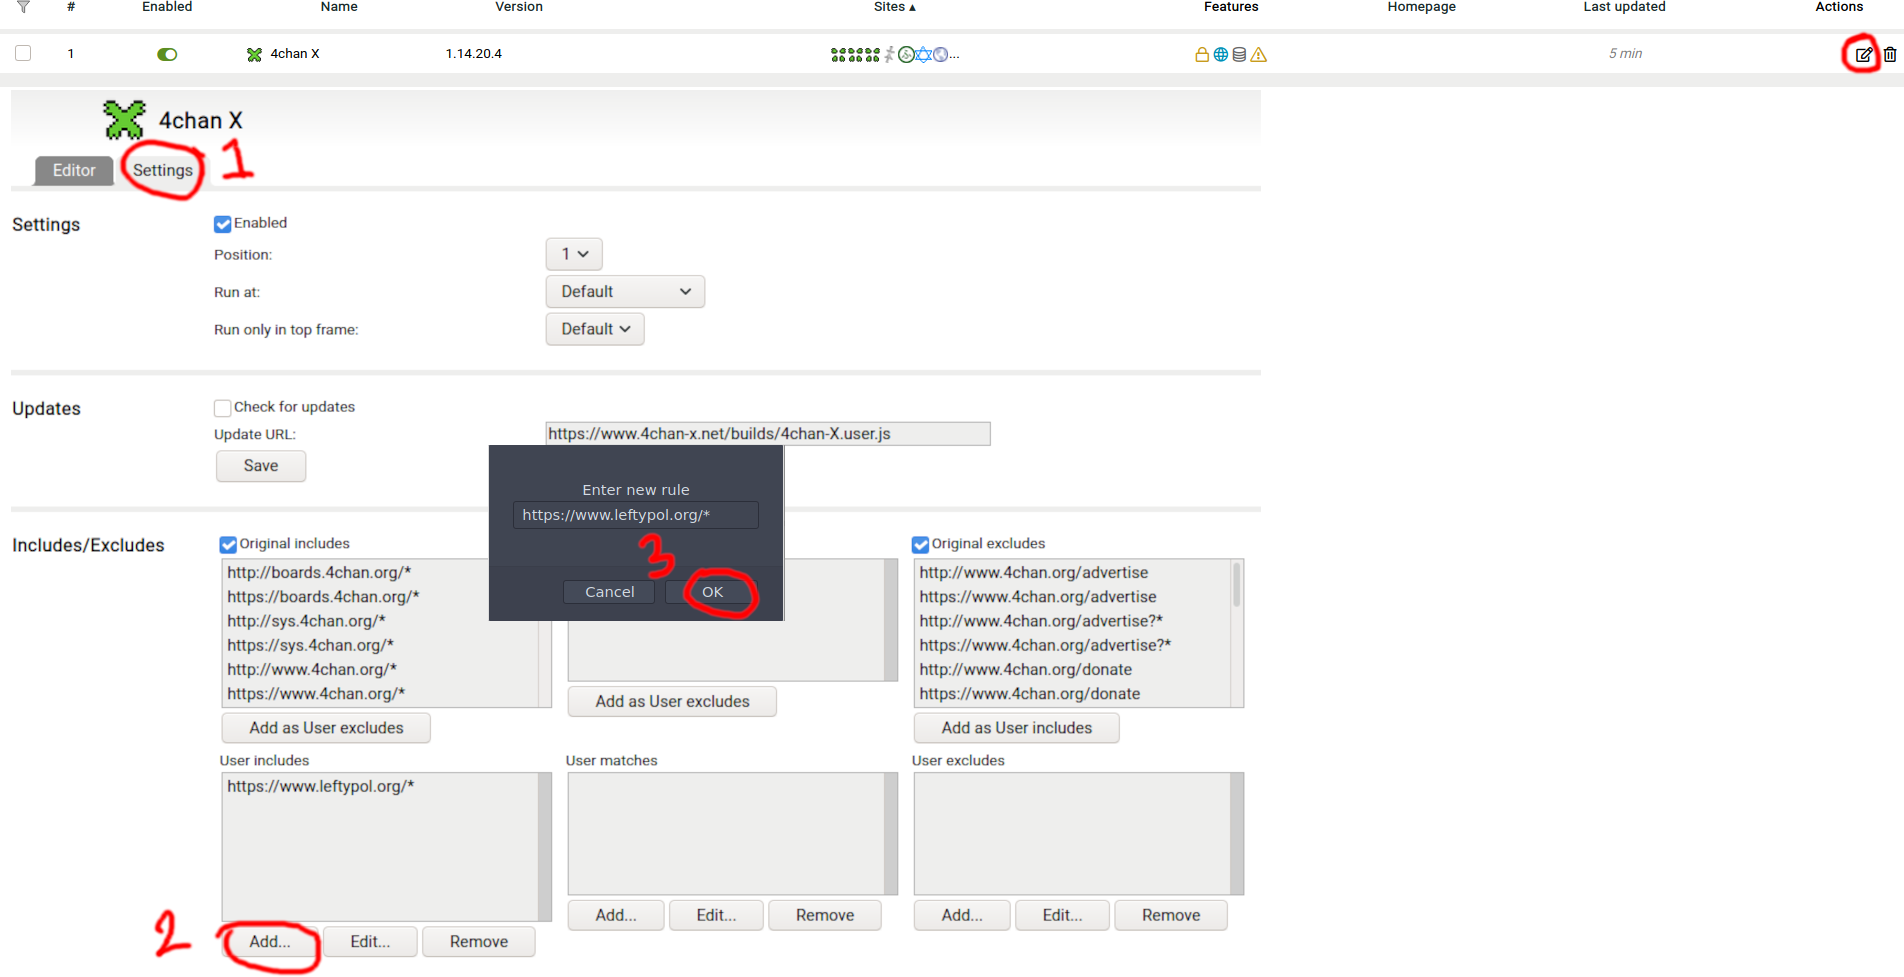Switch to the Editor tab
Image resolution: width=1904 pixels, height=977 pixels.
point(74,170)
